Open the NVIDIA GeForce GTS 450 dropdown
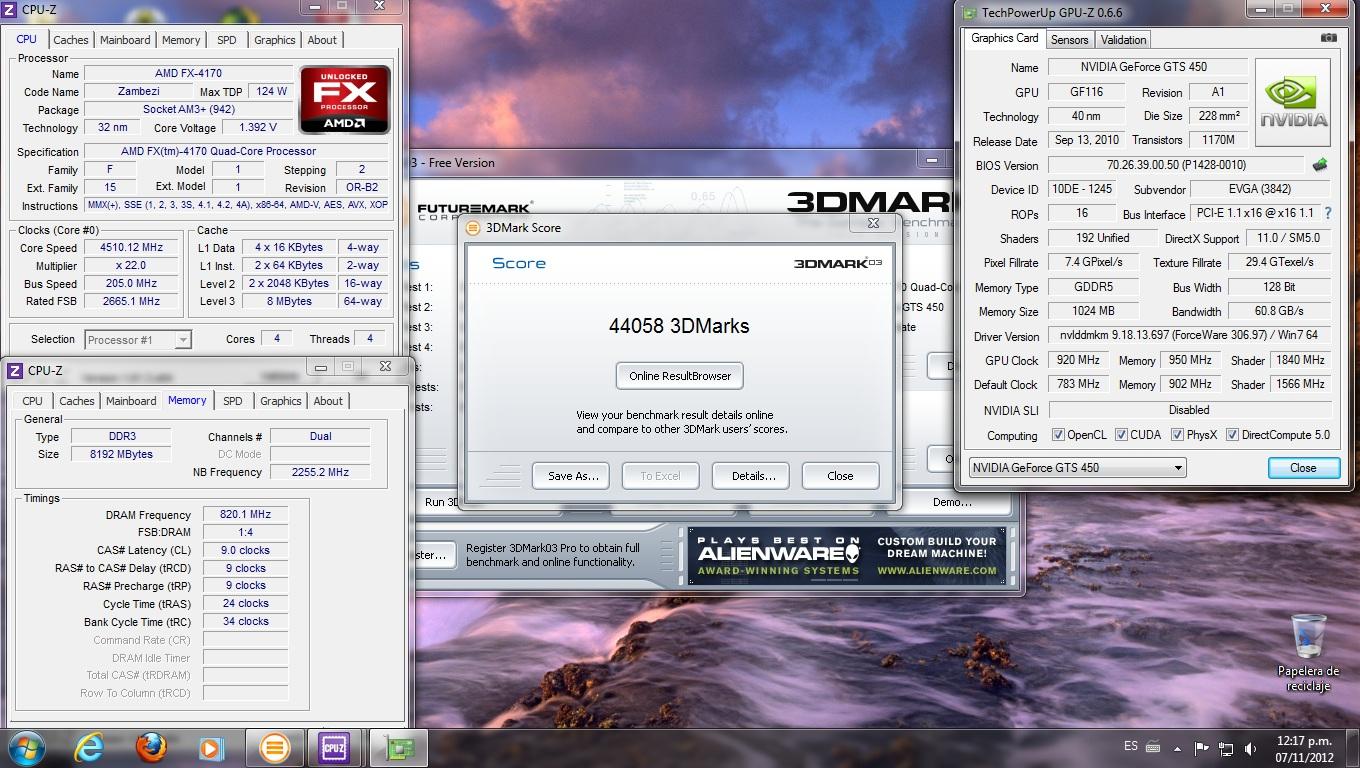Viewport: 1360px width, 768px height. point(1077,467)
